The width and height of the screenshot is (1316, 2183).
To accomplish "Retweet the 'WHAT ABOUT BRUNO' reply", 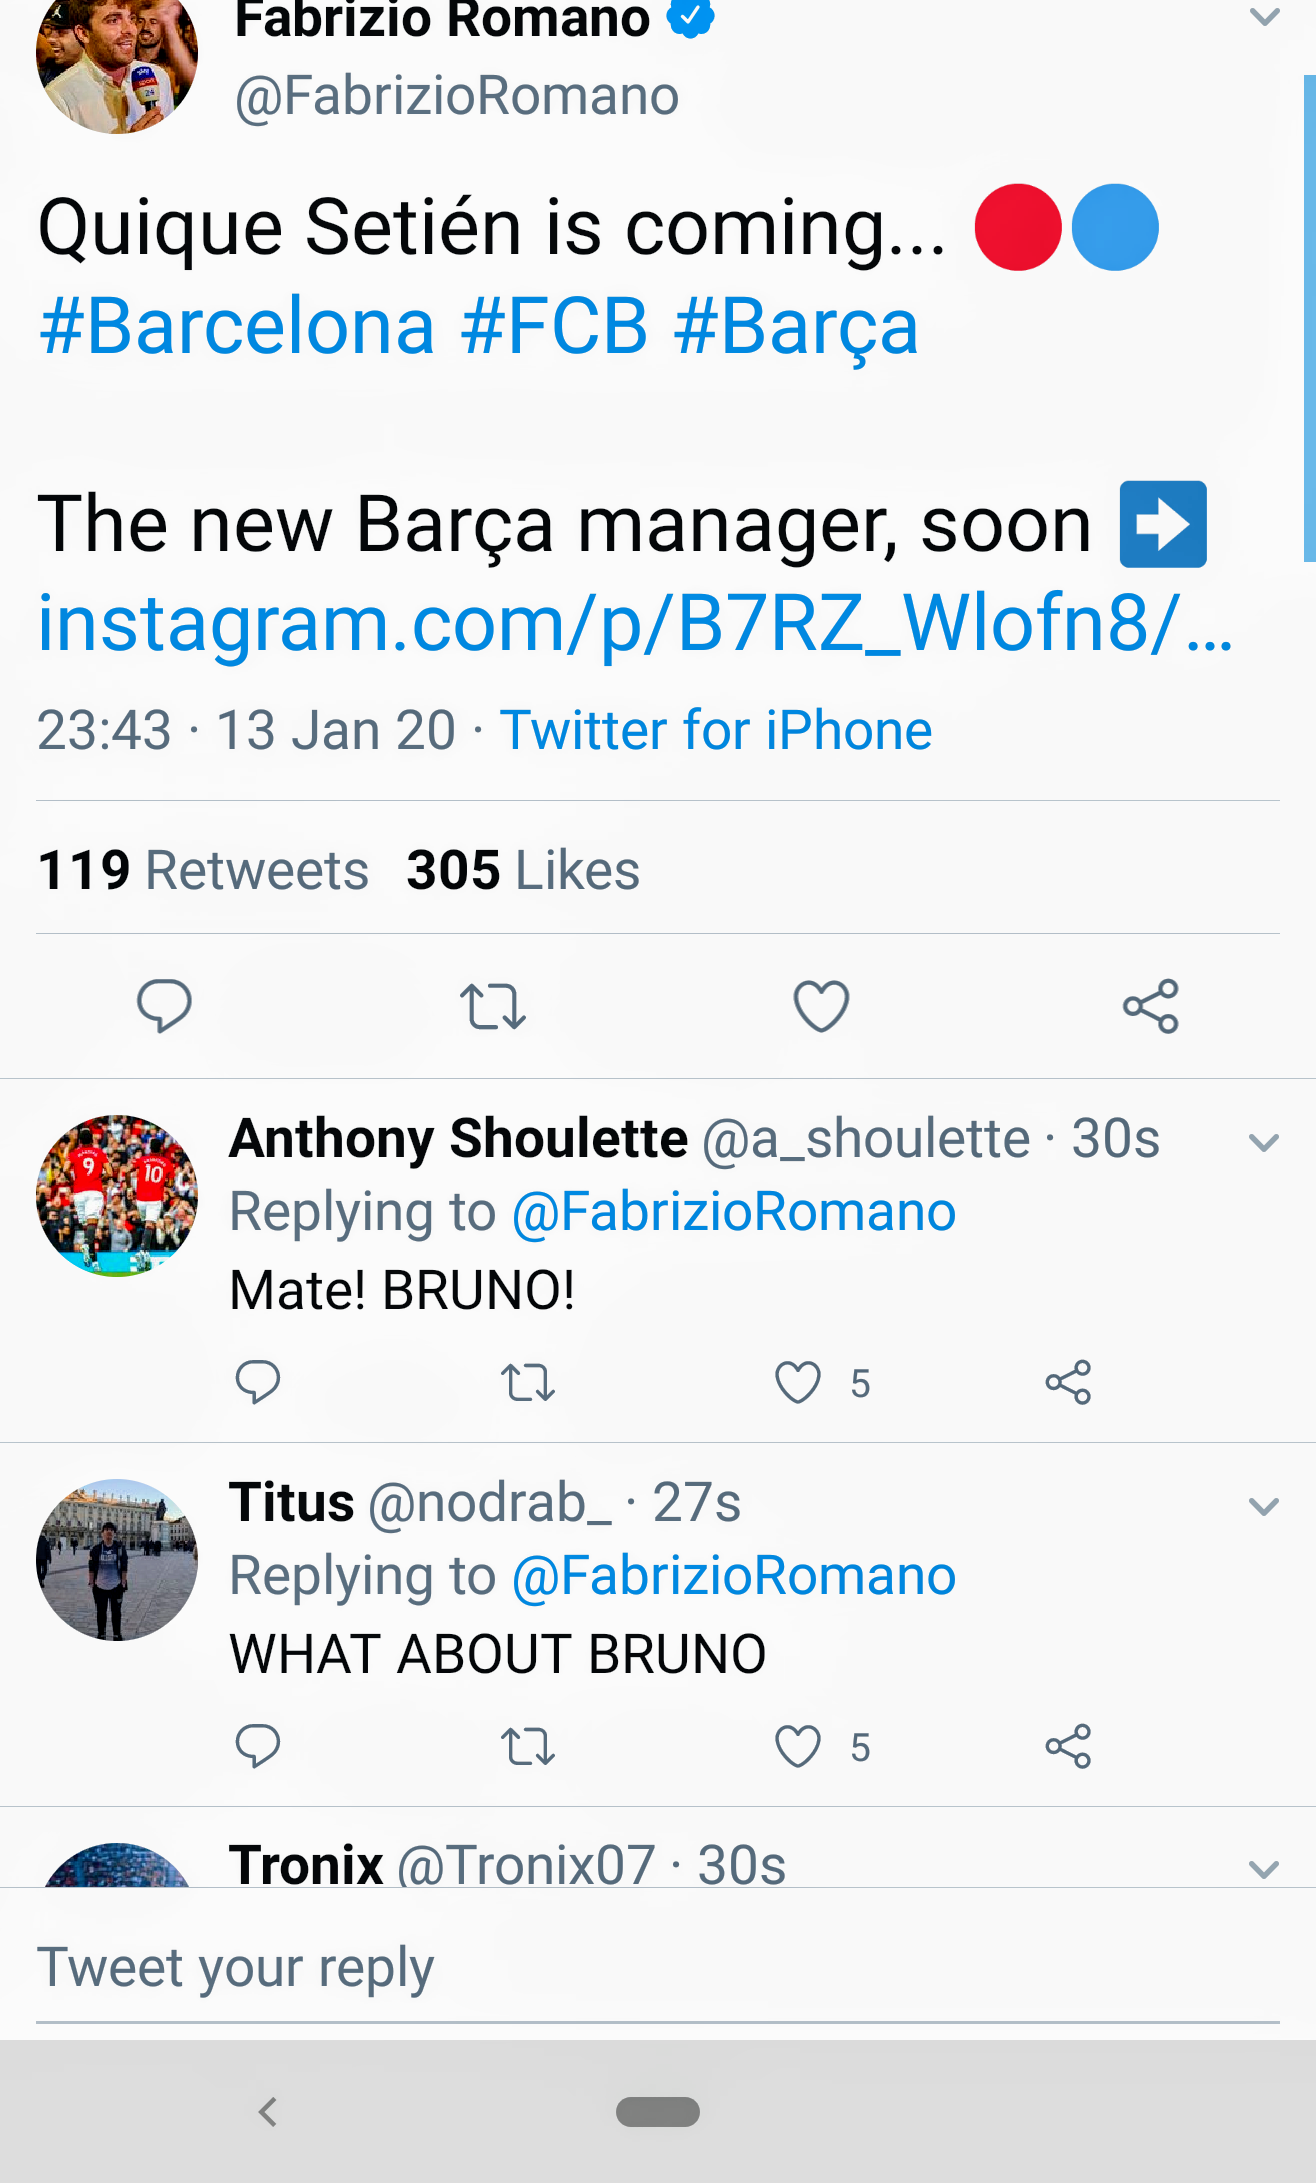I will [527, 1747].
